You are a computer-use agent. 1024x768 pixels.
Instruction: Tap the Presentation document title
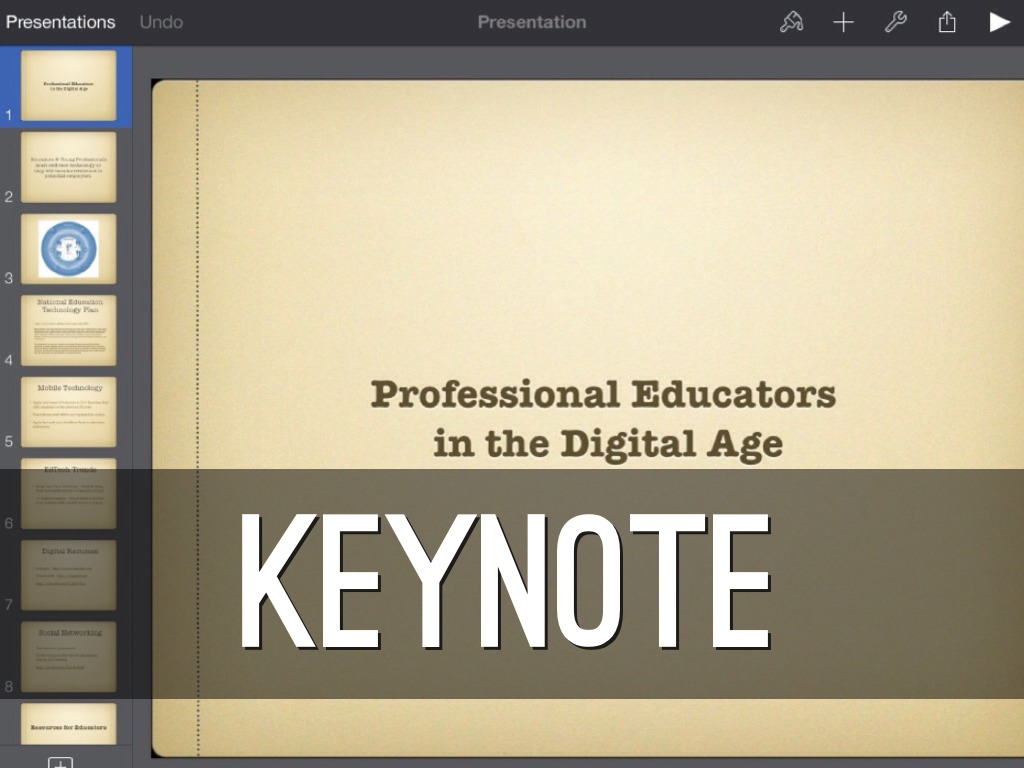(x=531, y=22)
